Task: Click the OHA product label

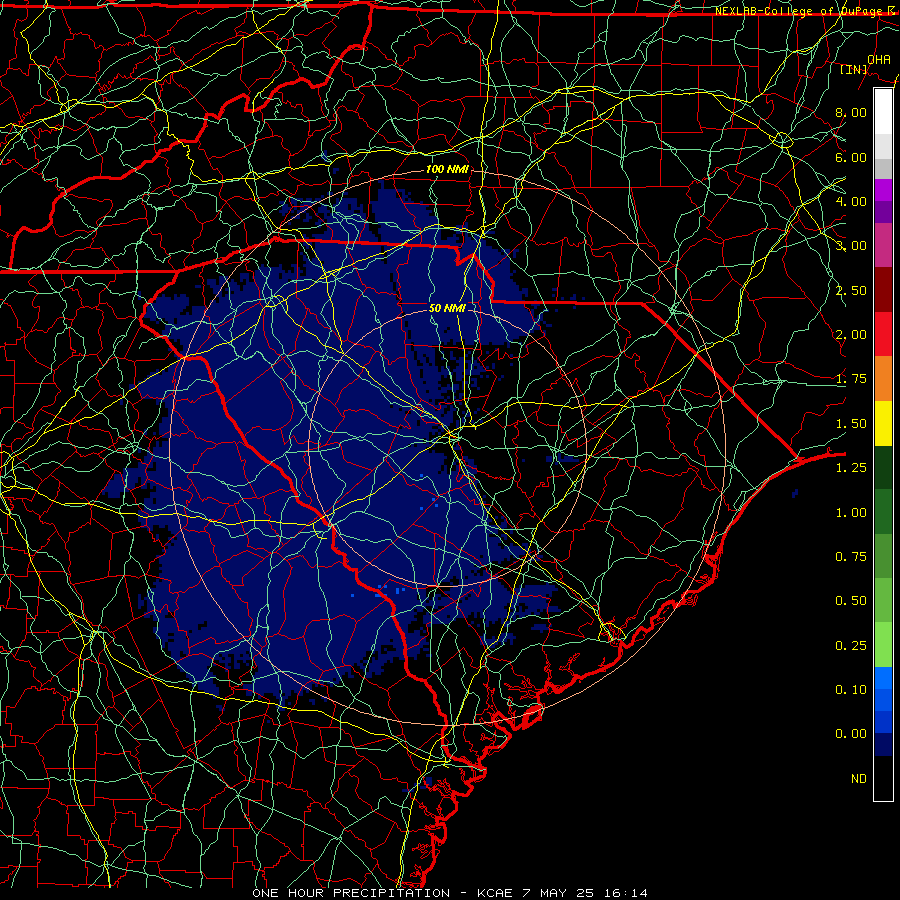Action: (x=879, y=59)
